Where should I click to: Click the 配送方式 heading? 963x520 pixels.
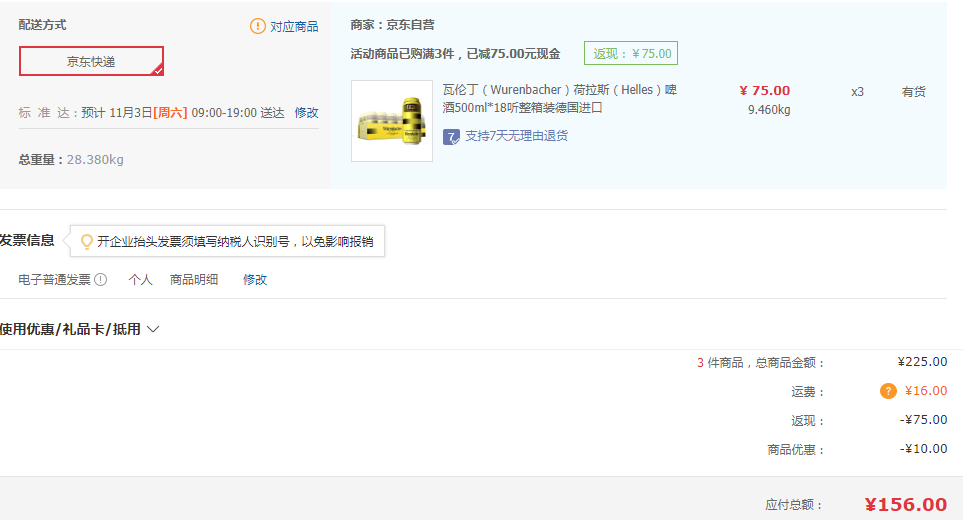[42, 25]
